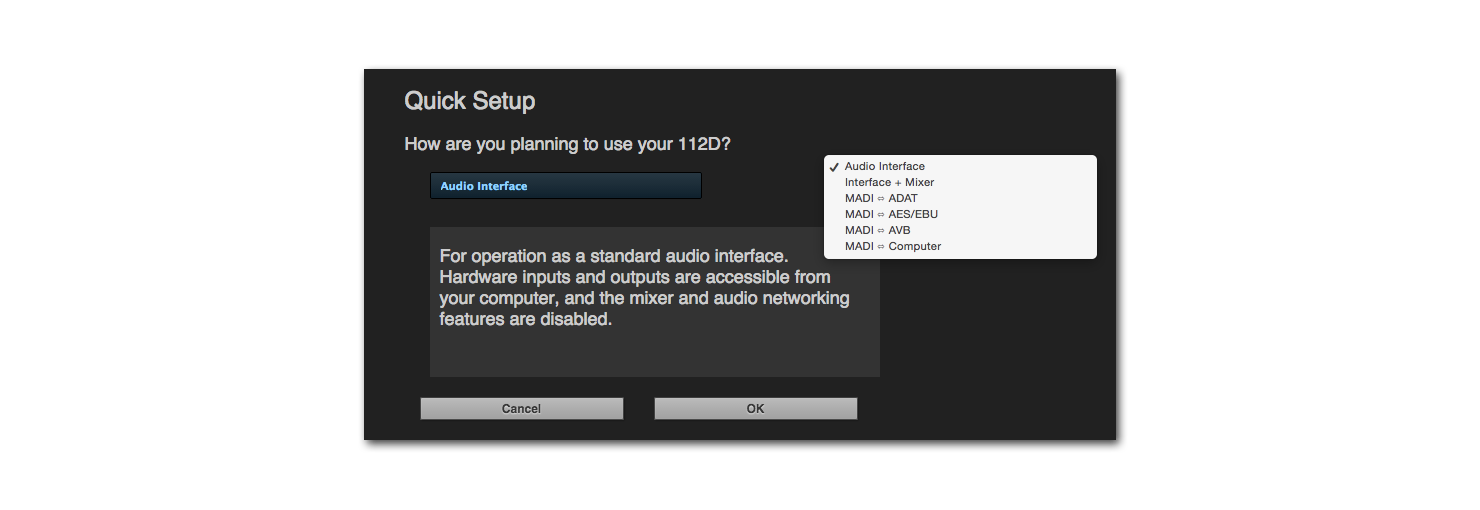Confirm setup with the OK button

click(755, 408)
